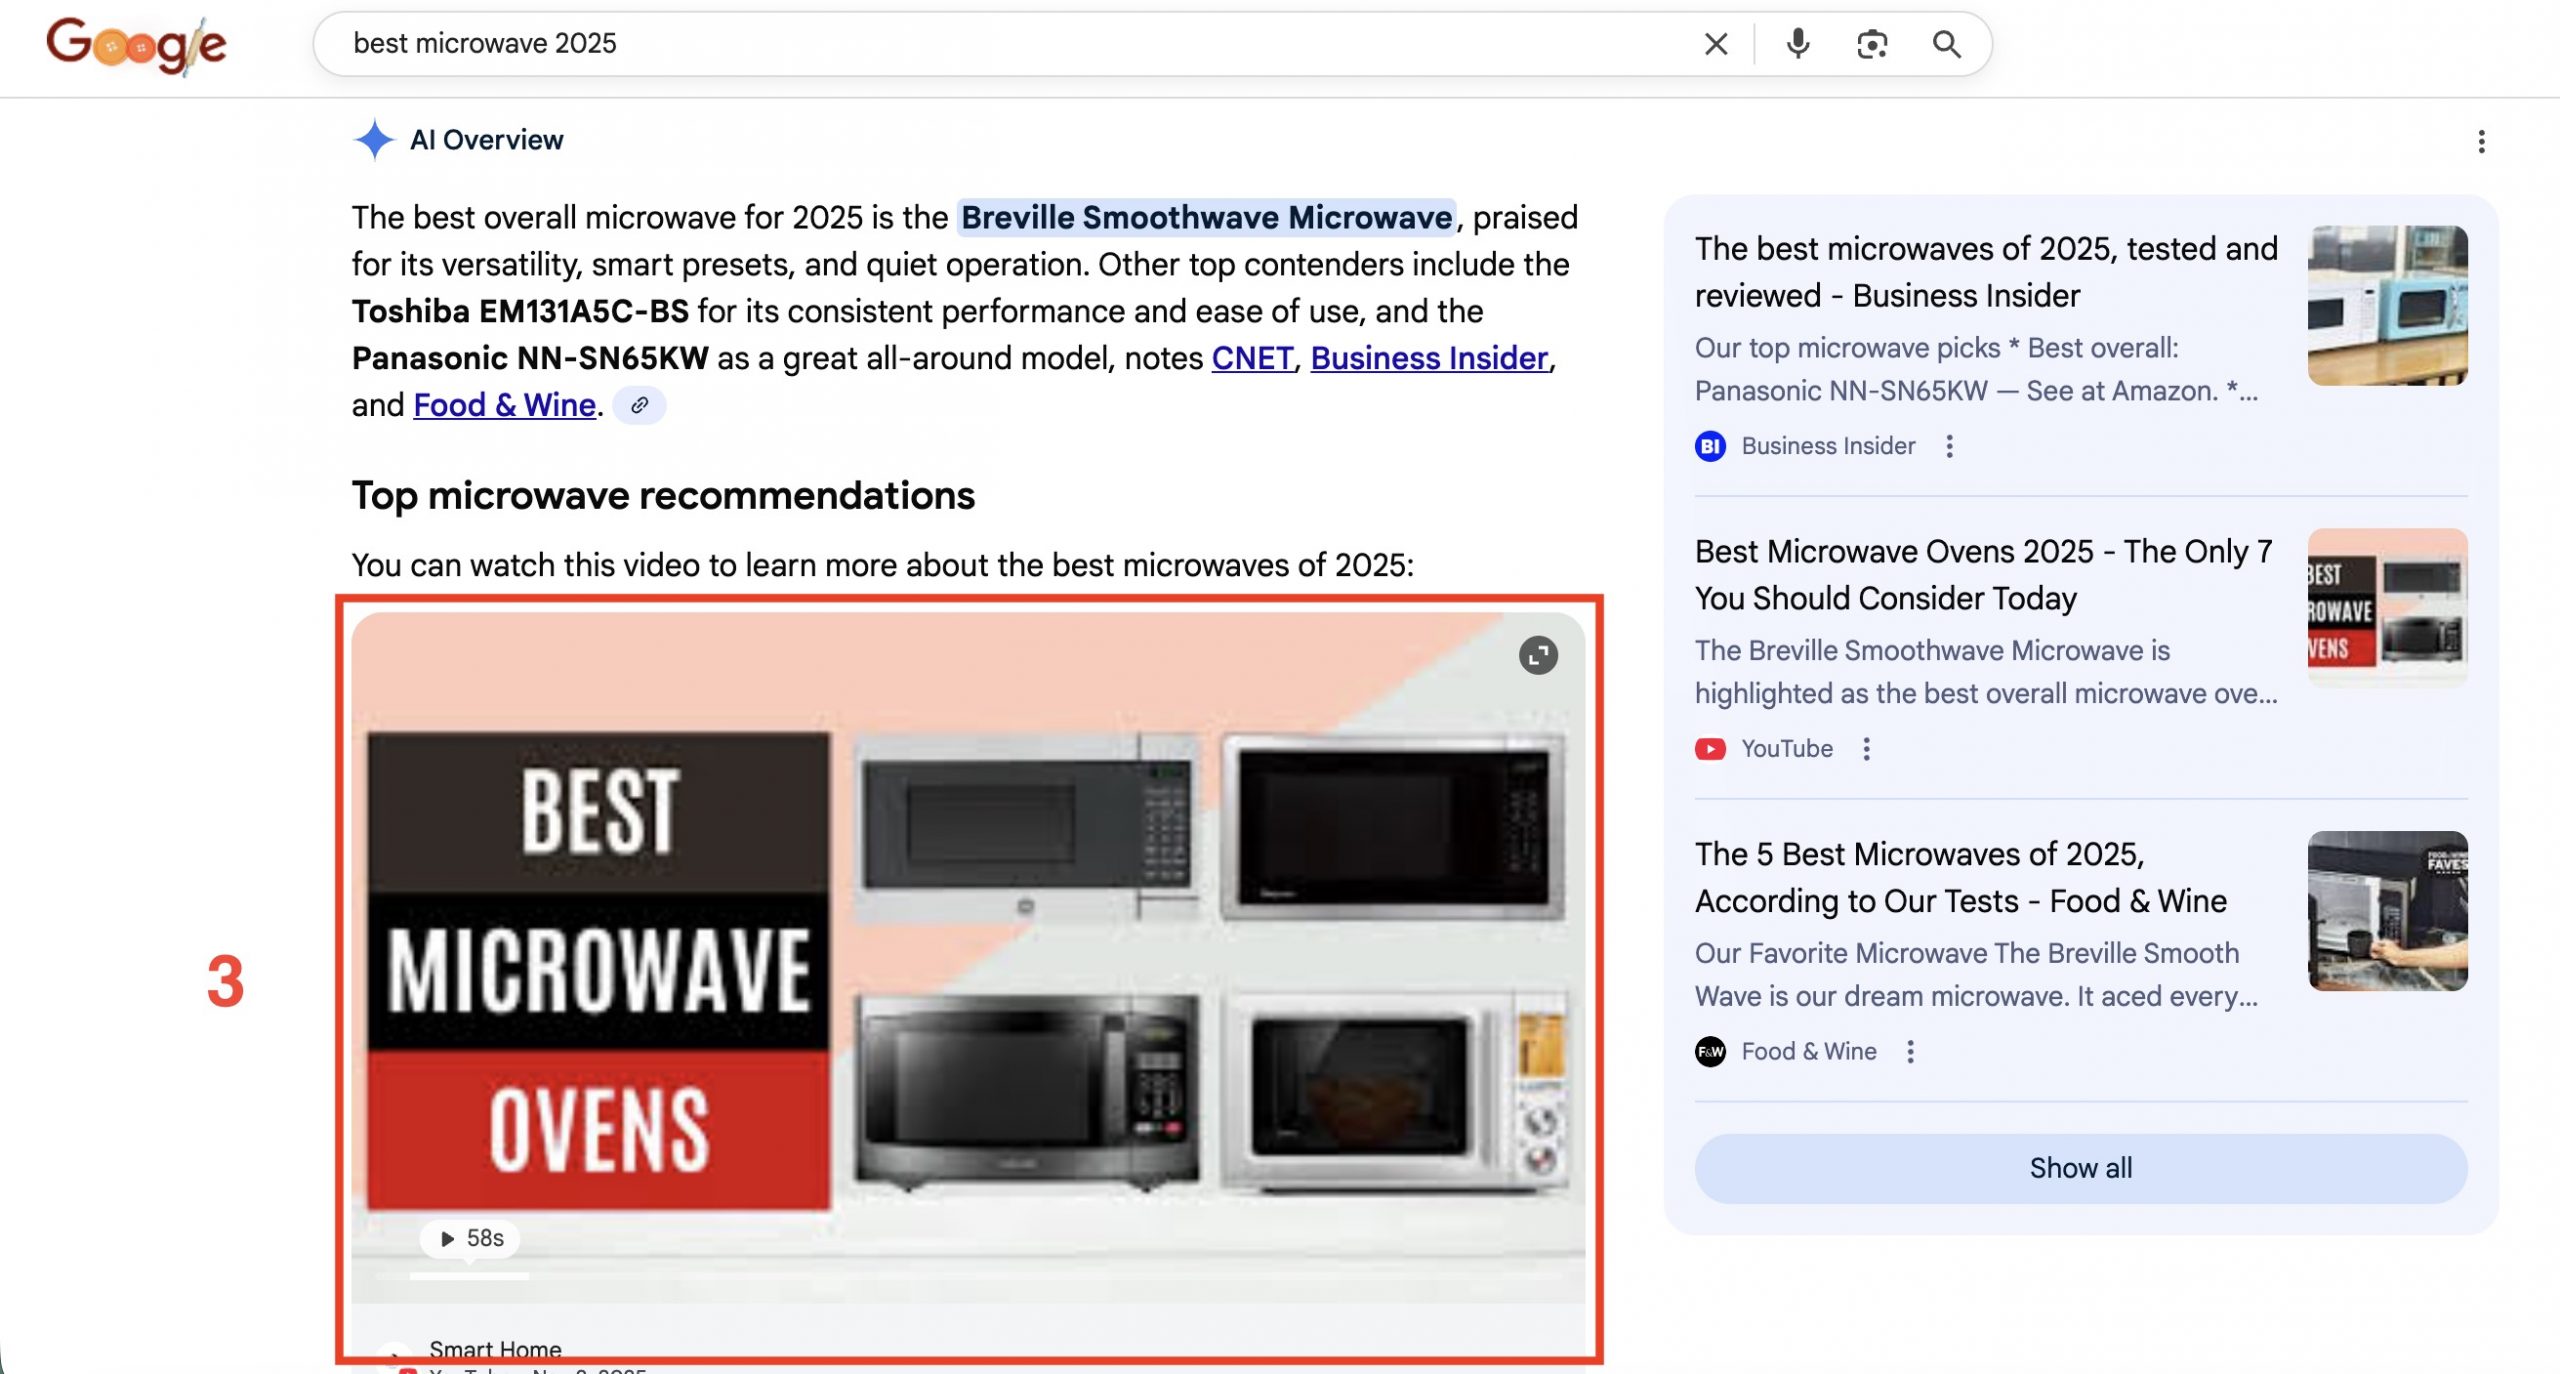This screenshot has width=2560, height=1374.
Task: Play the 58s microwave video
Action: 470,1238
